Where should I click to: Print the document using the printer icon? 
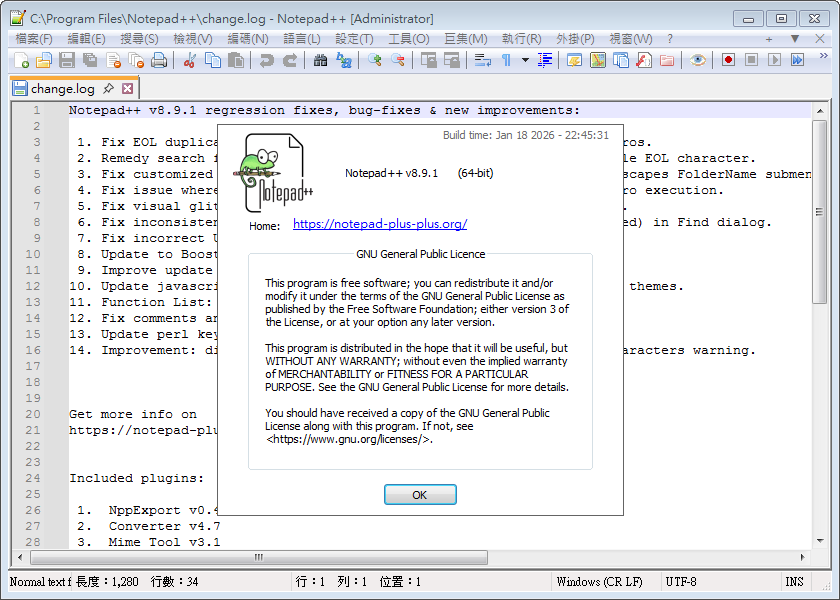(159, 60)
